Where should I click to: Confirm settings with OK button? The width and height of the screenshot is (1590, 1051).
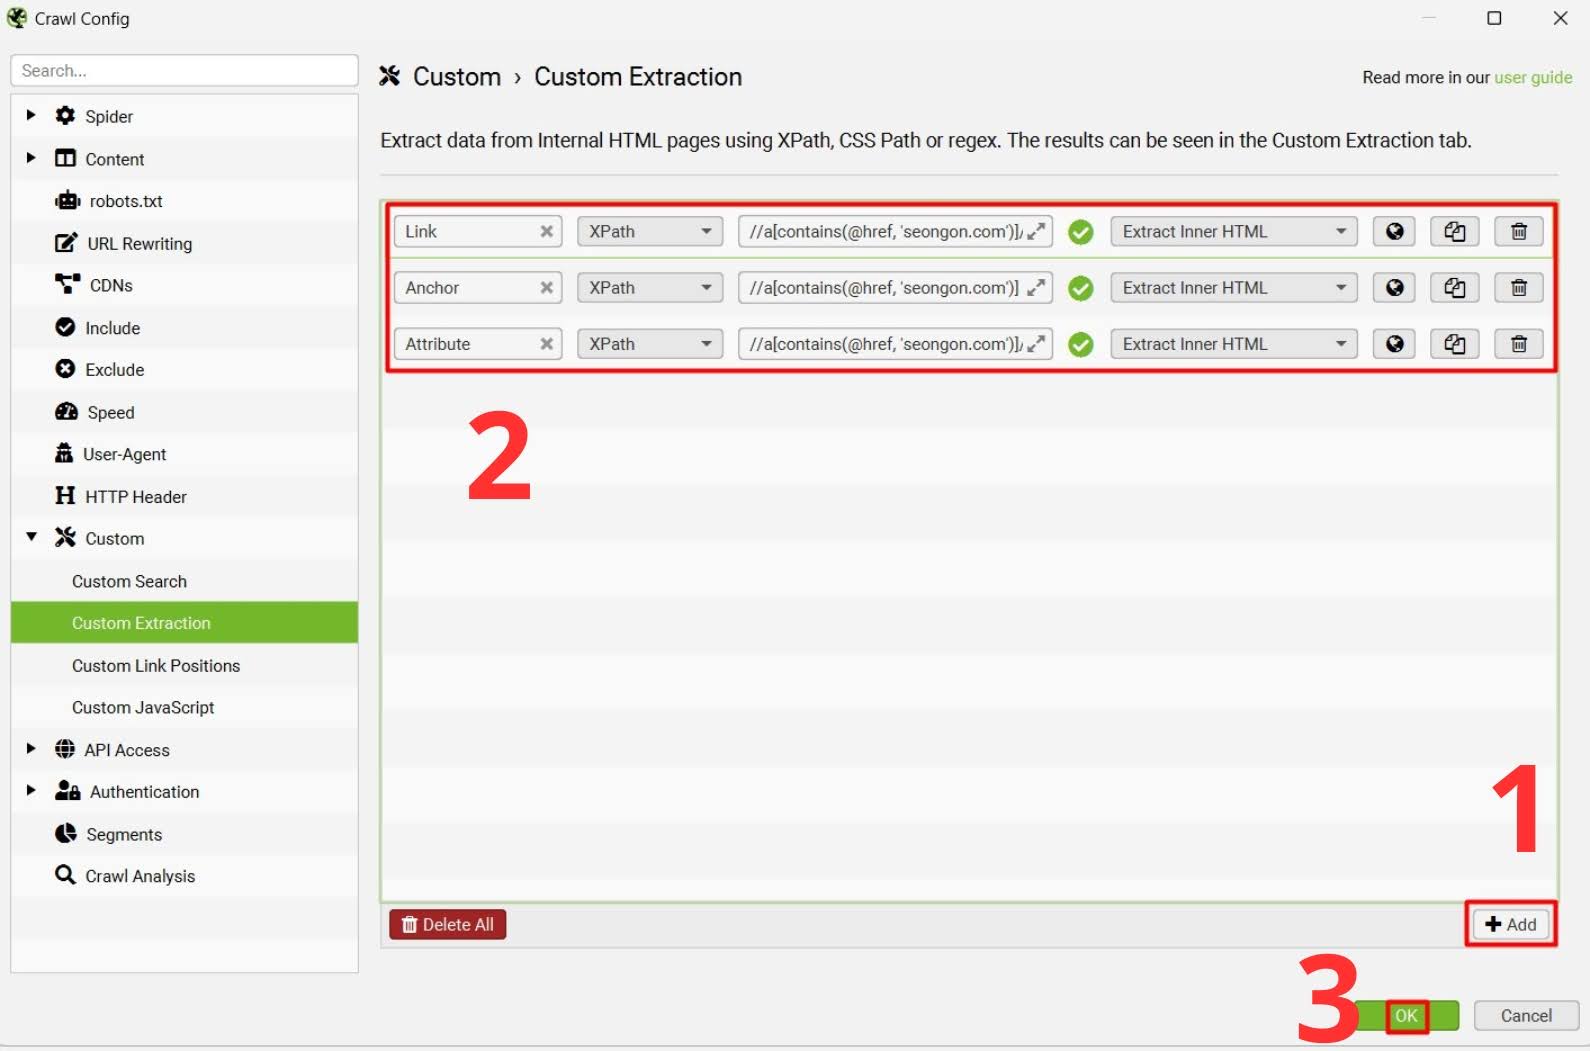point(1407,1015)
